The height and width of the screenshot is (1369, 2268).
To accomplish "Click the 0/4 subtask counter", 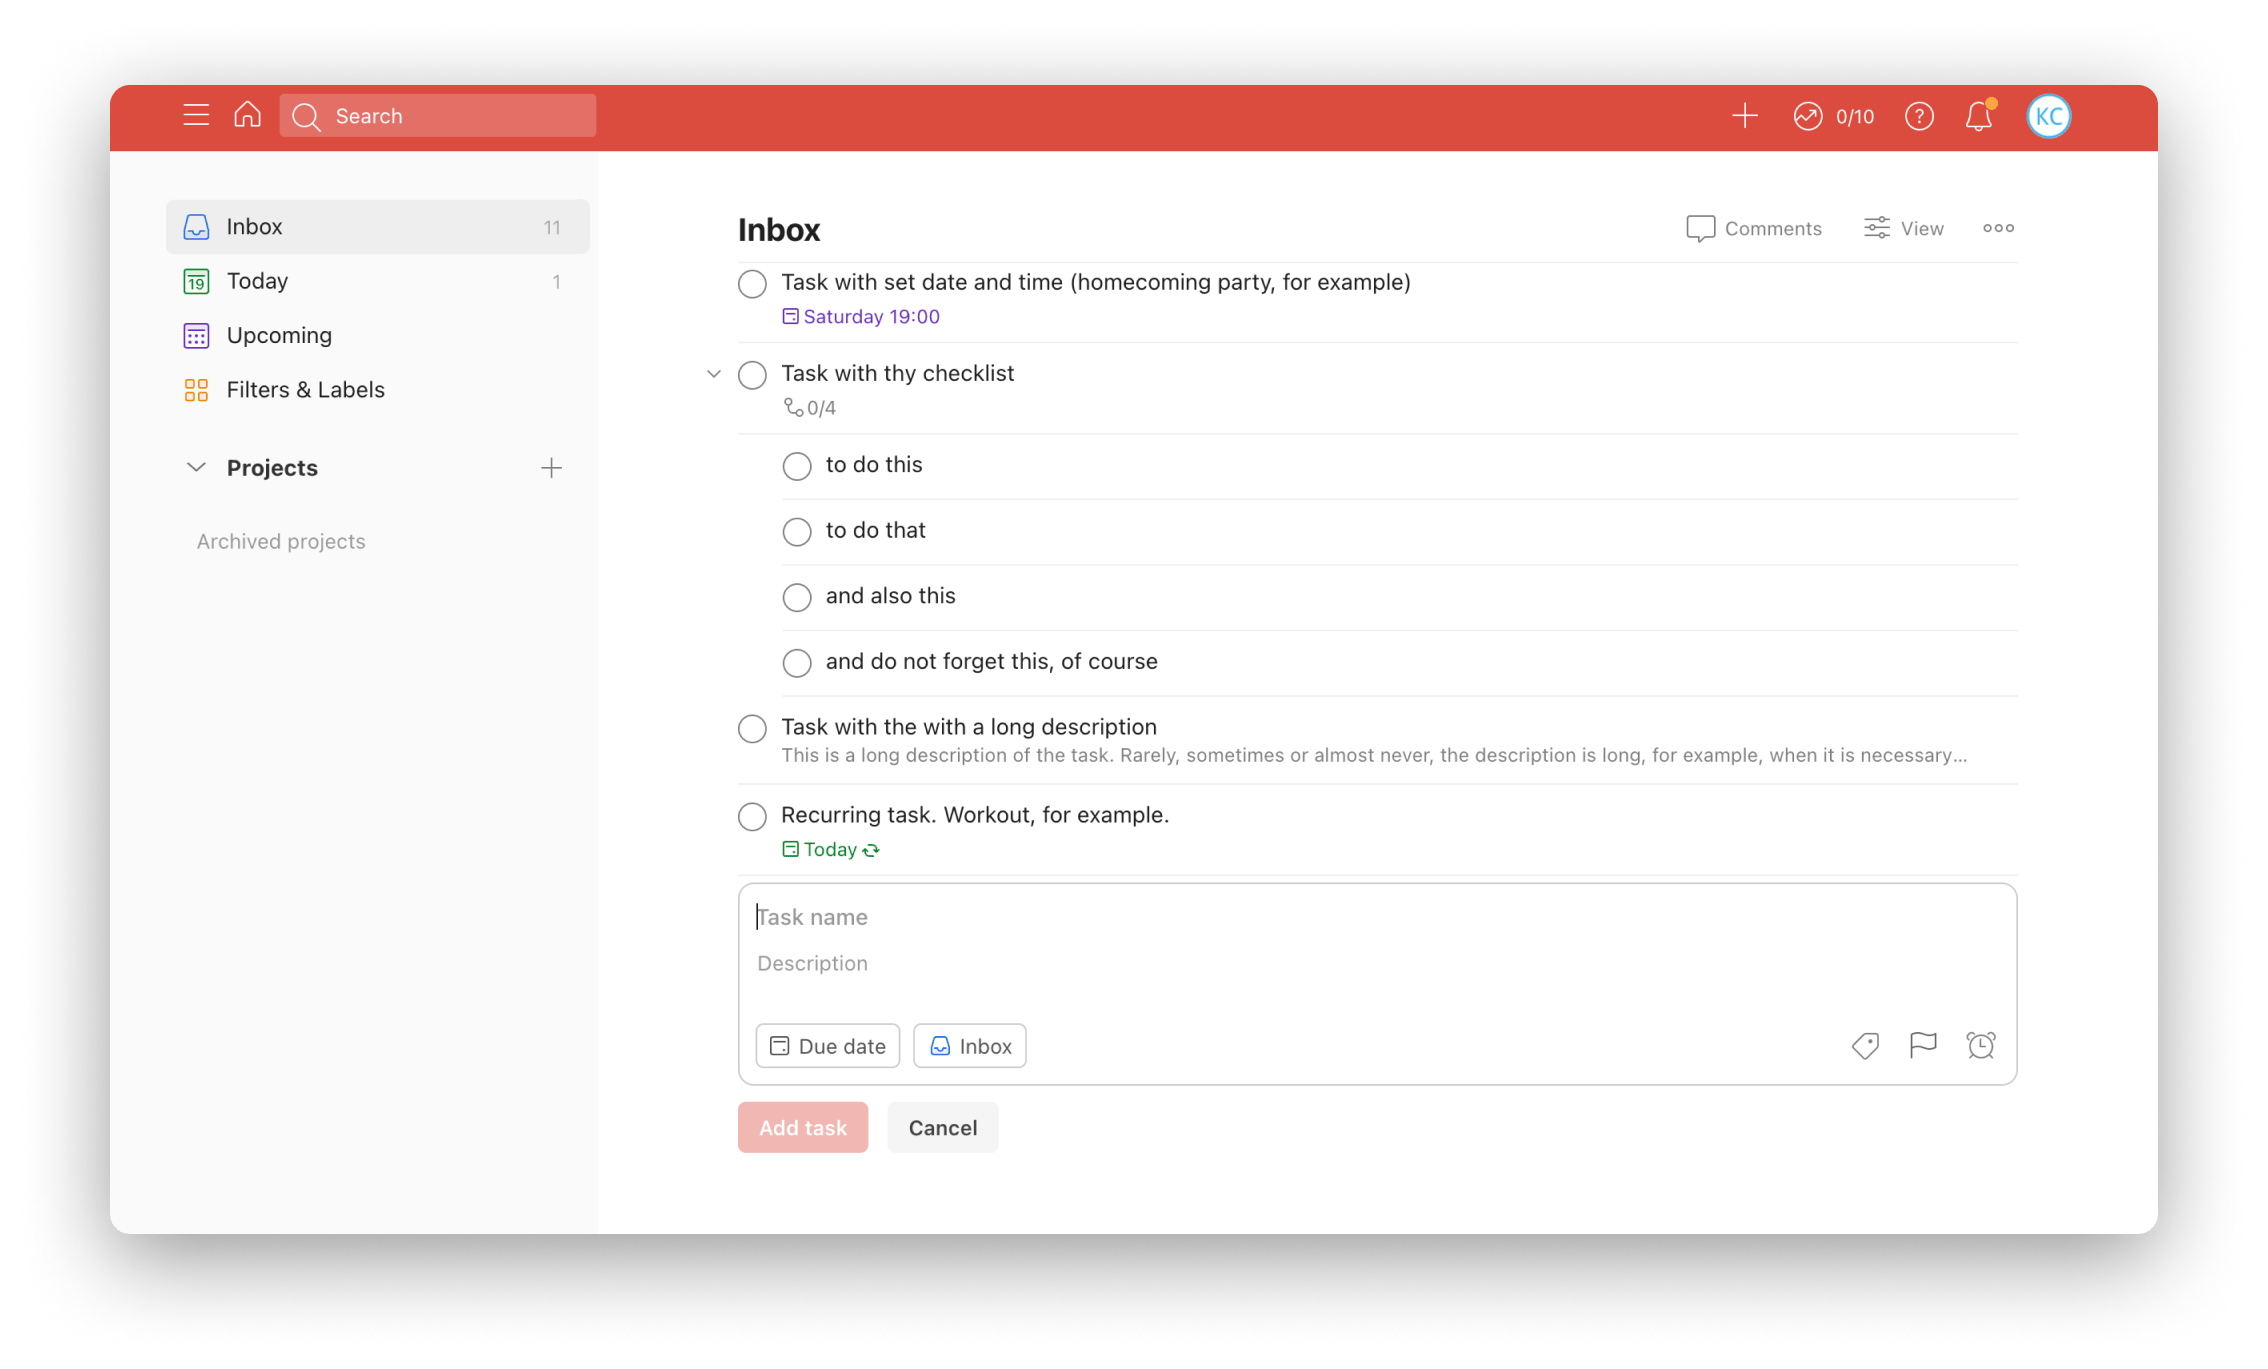I will (810, 408).
